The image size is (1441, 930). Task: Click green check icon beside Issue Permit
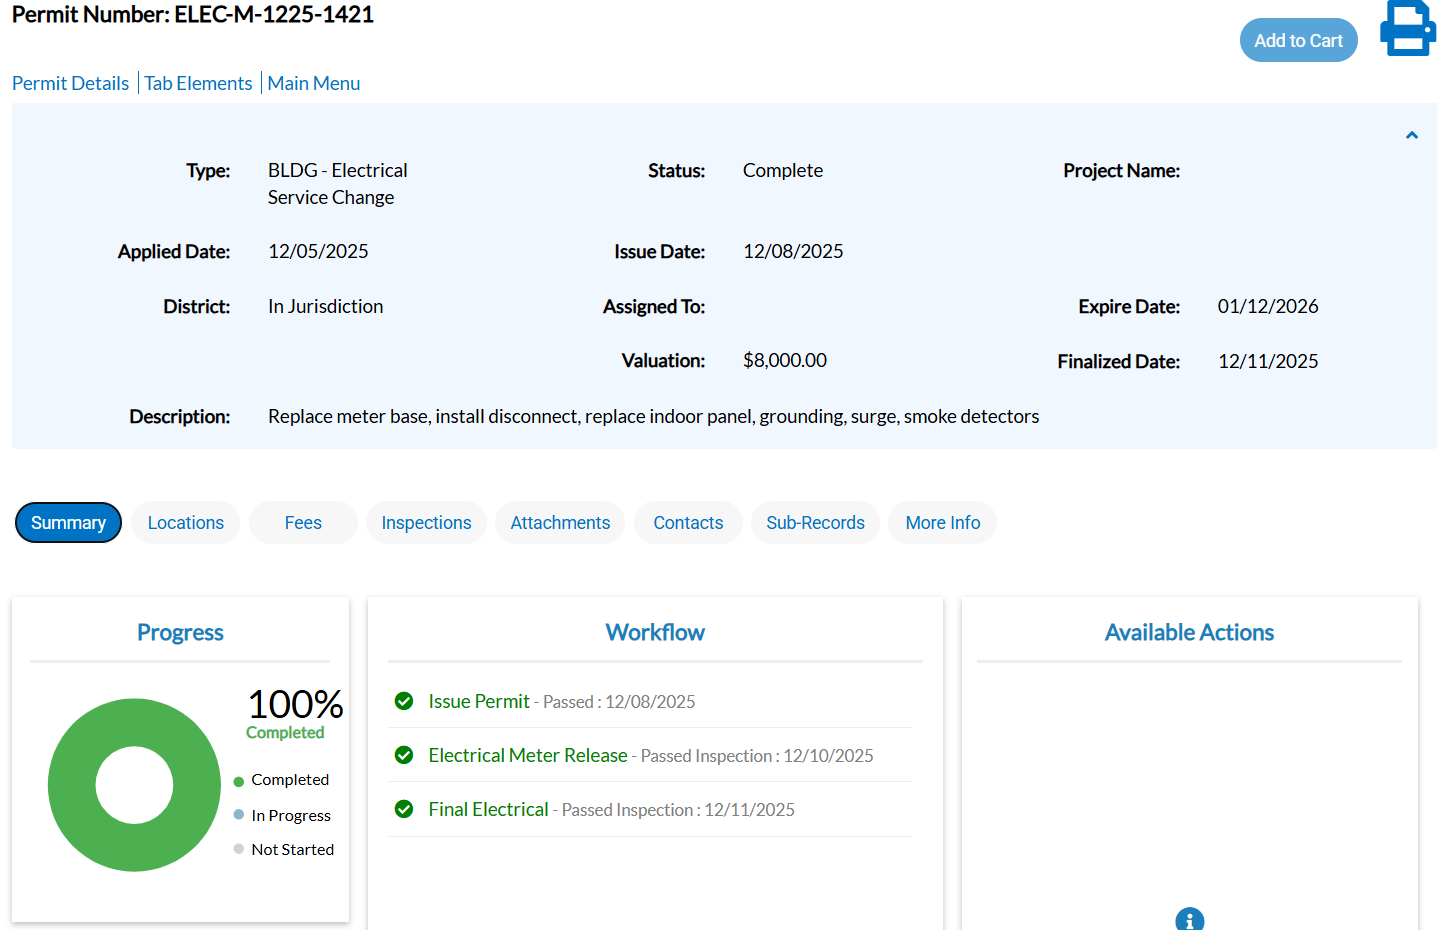pos(404,701)
